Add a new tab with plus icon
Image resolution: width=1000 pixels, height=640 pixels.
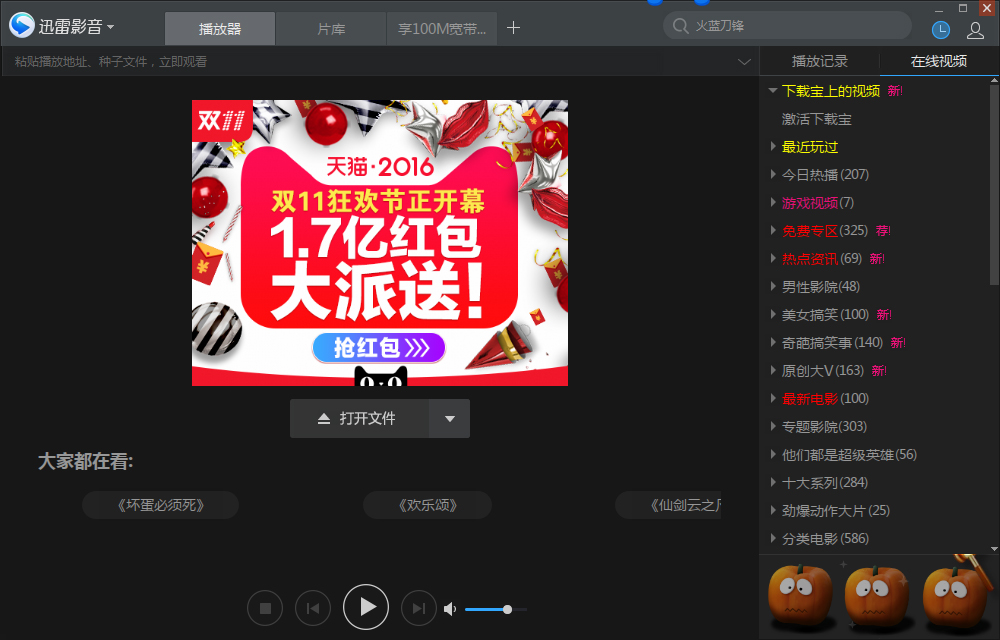pyautogui.click(x=513, y=27)
